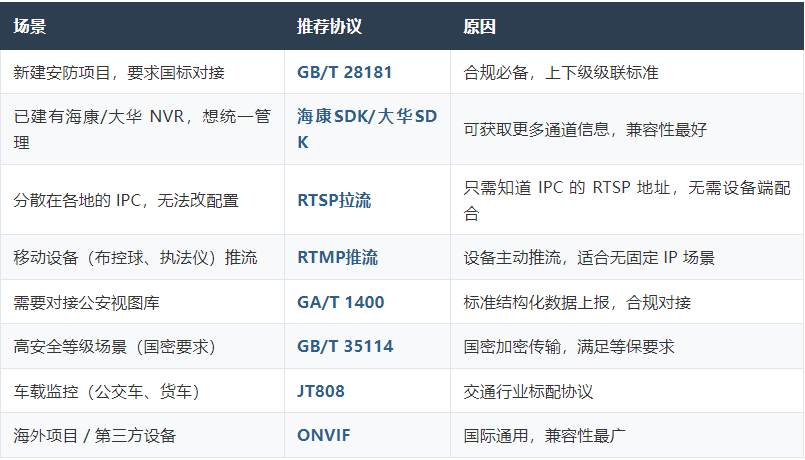Open the 海康SDK/大华SDK protocol link
The height and width of the screenshot is (460, 805).
tap(367, 129)
